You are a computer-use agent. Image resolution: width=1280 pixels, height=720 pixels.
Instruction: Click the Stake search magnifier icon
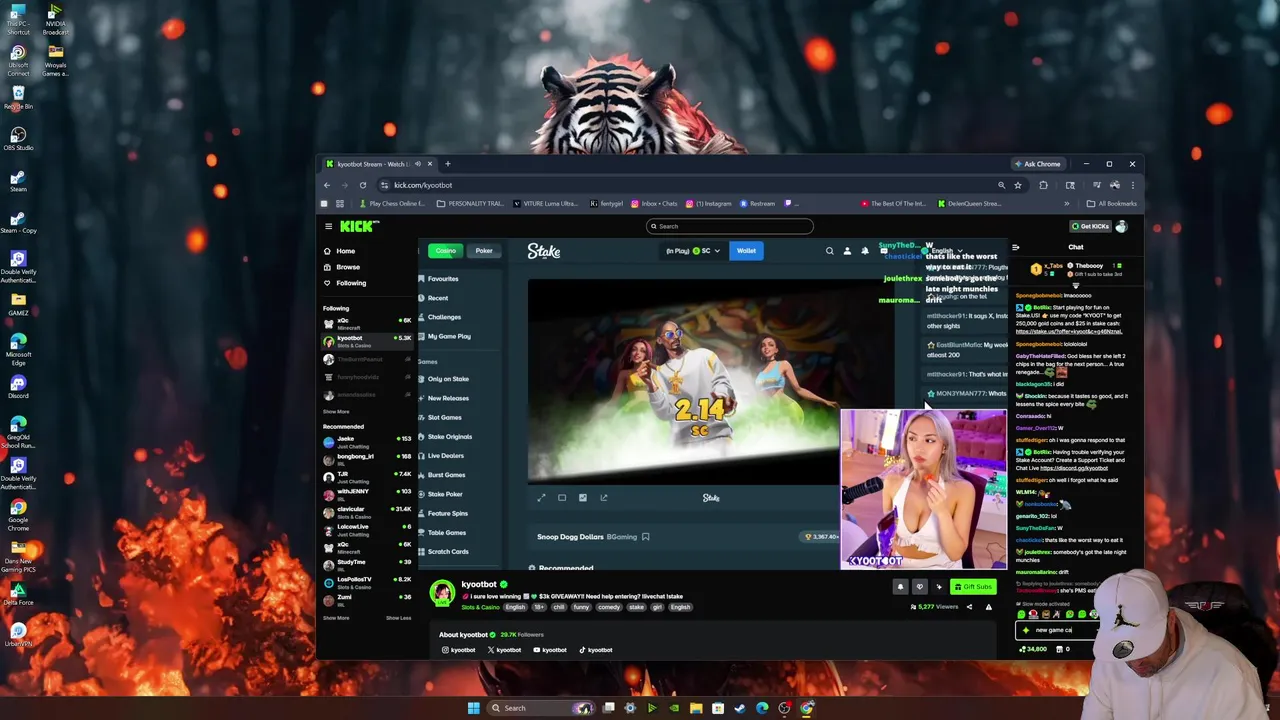pos(829,251)
